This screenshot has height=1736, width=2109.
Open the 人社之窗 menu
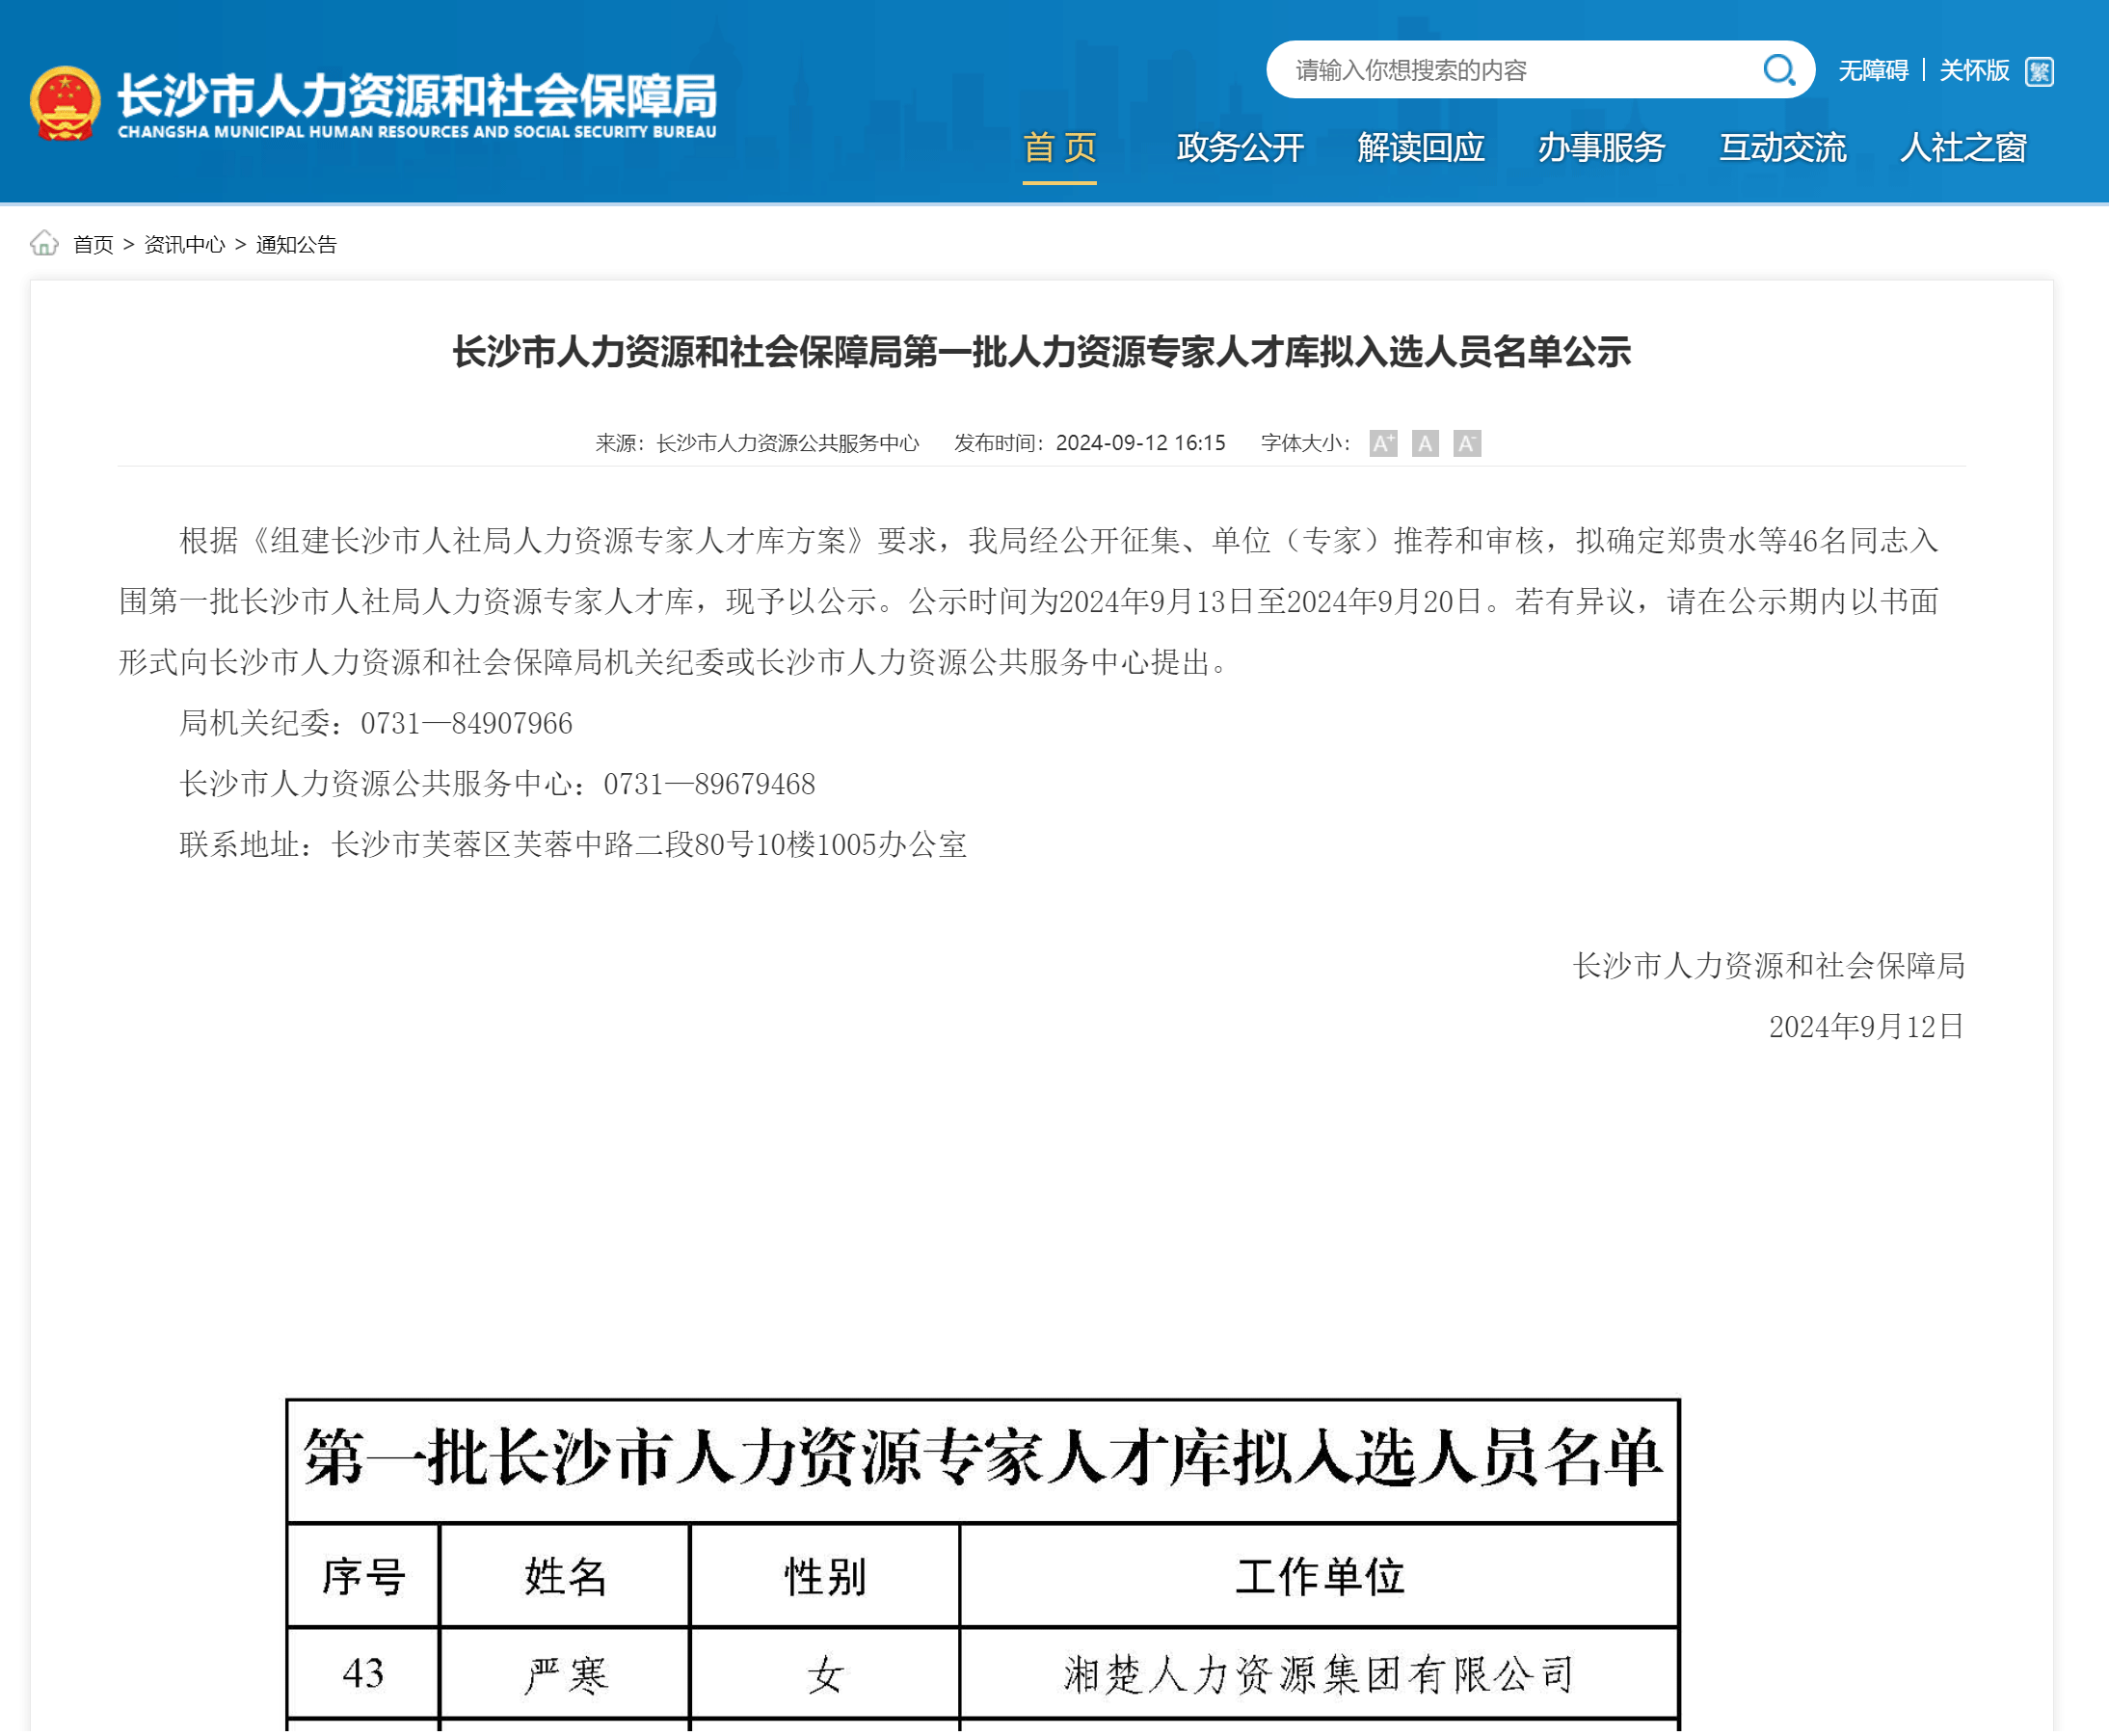(1963, 148)
